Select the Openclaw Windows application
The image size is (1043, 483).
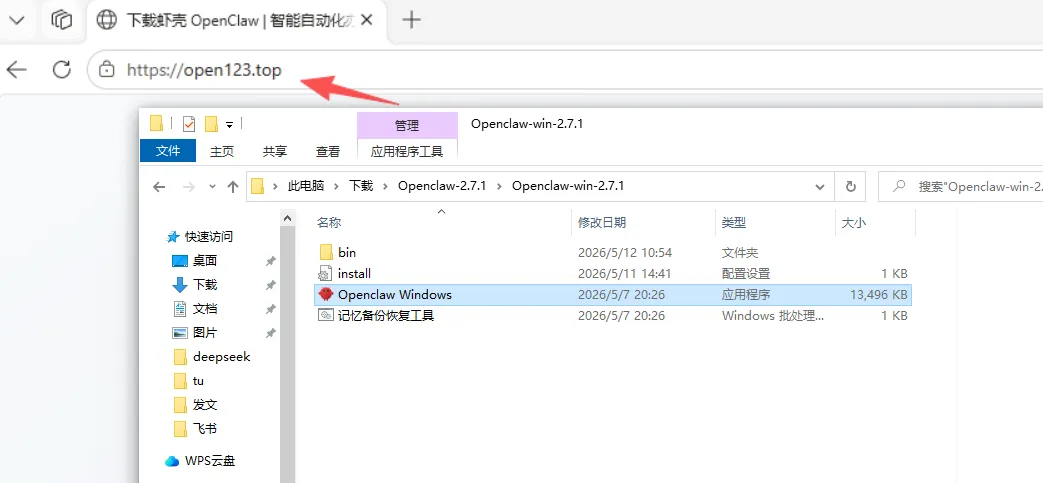[x=613, y=295]
